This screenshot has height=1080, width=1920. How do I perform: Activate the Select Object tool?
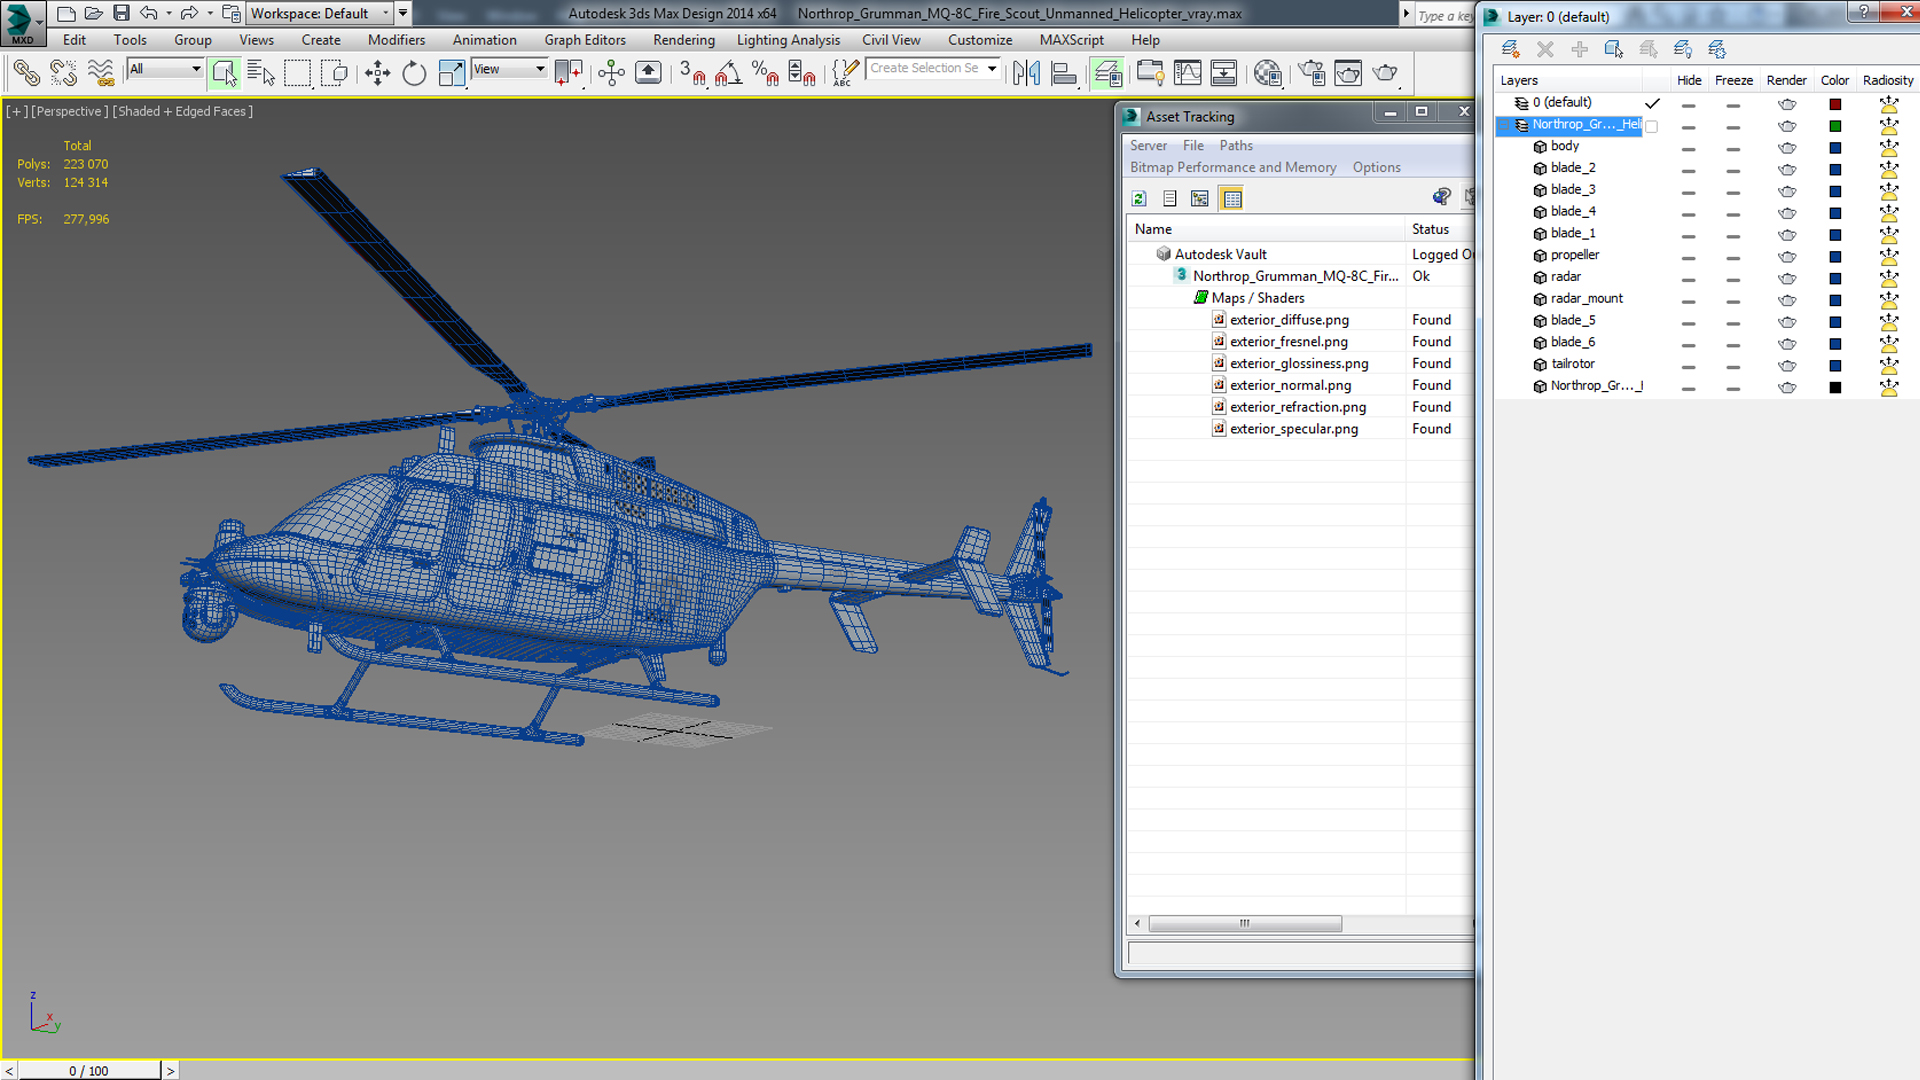pyautogui.click(x=224, y=73)
